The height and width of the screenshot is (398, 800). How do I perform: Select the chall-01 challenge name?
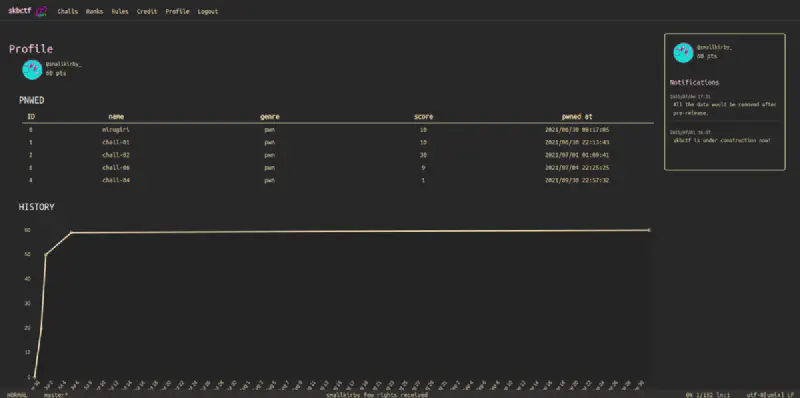tap(116, 142)
